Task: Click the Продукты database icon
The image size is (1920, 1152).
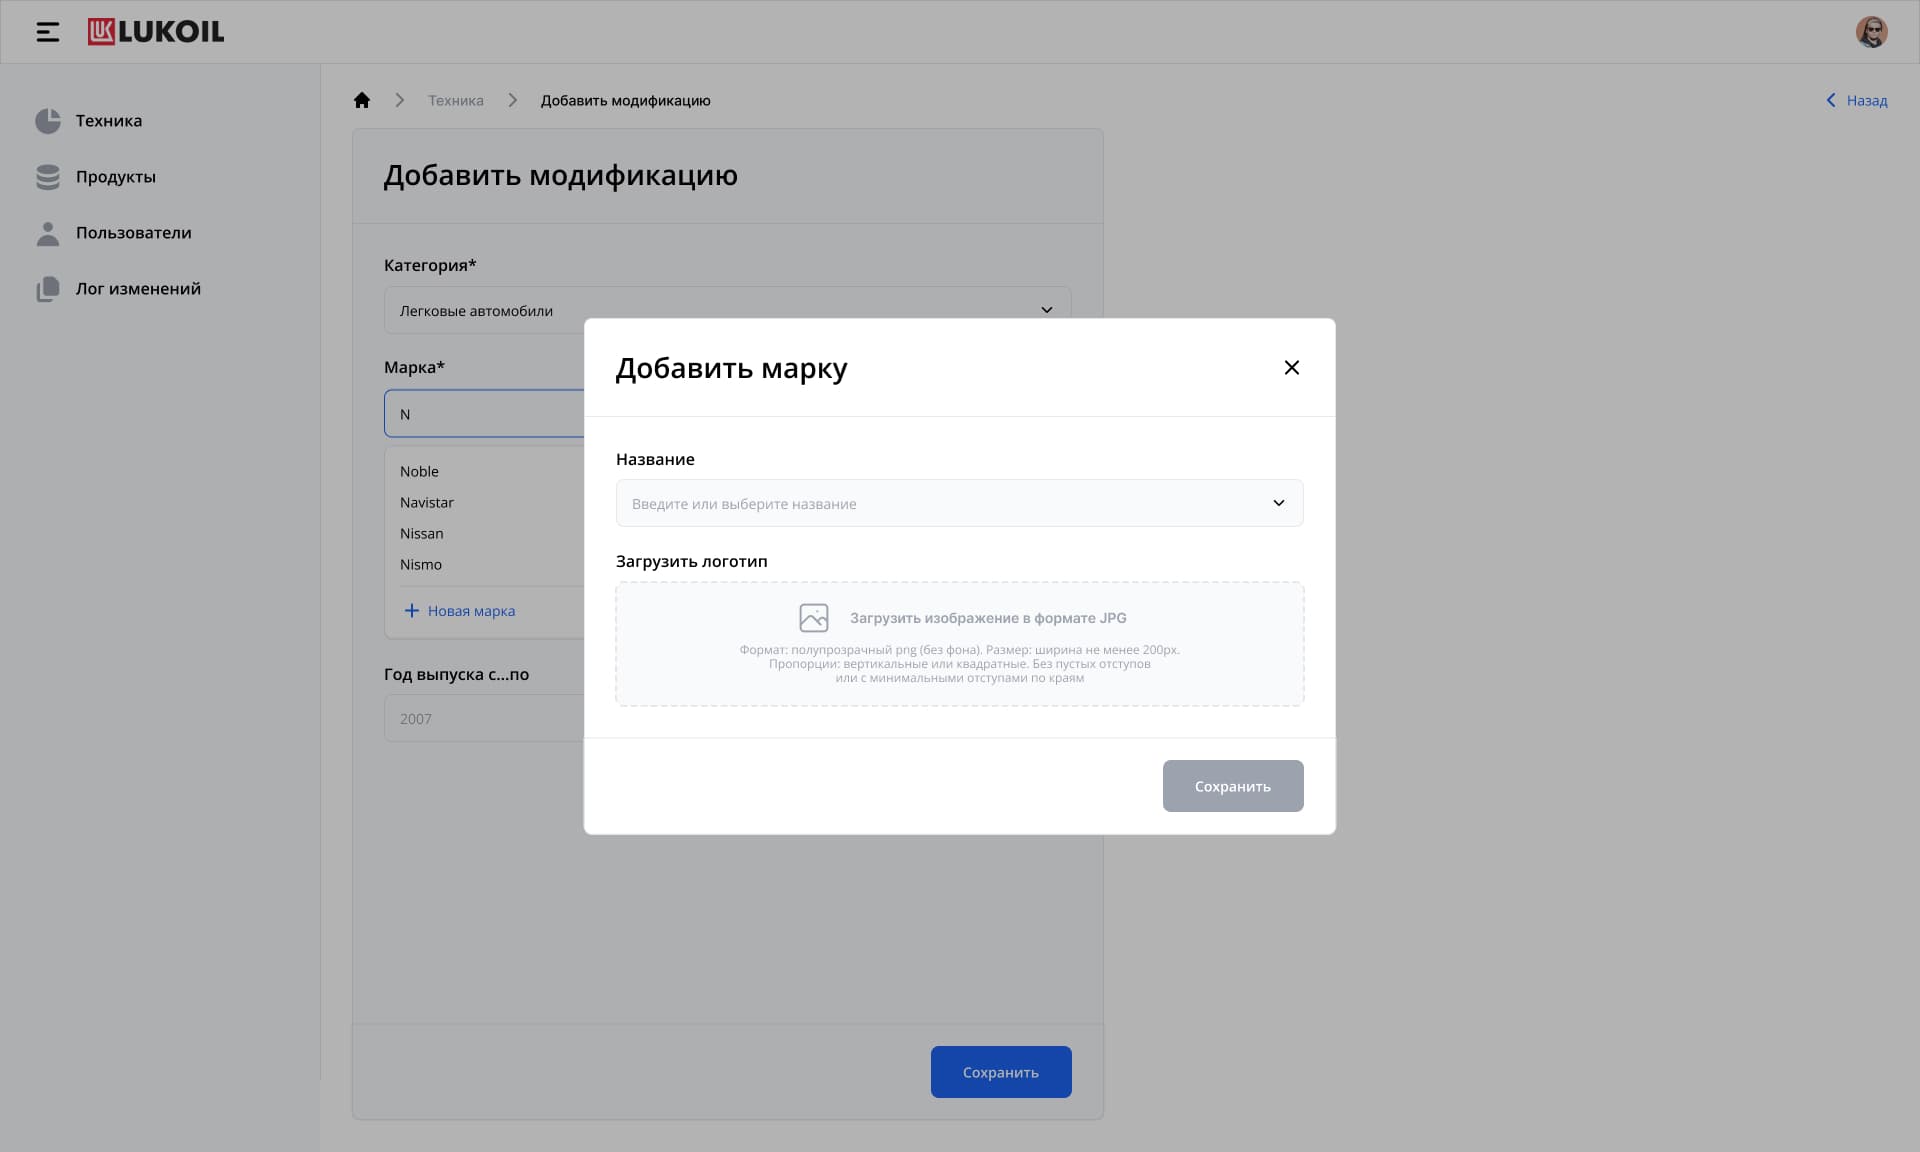Action: 48,177
